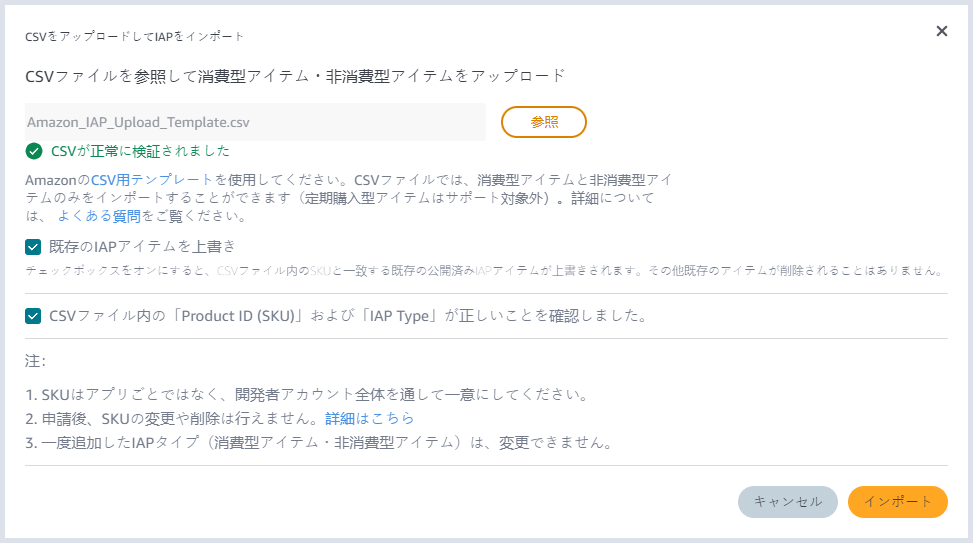
Task: Click the 注: notes heading
Action: [36, 360]
